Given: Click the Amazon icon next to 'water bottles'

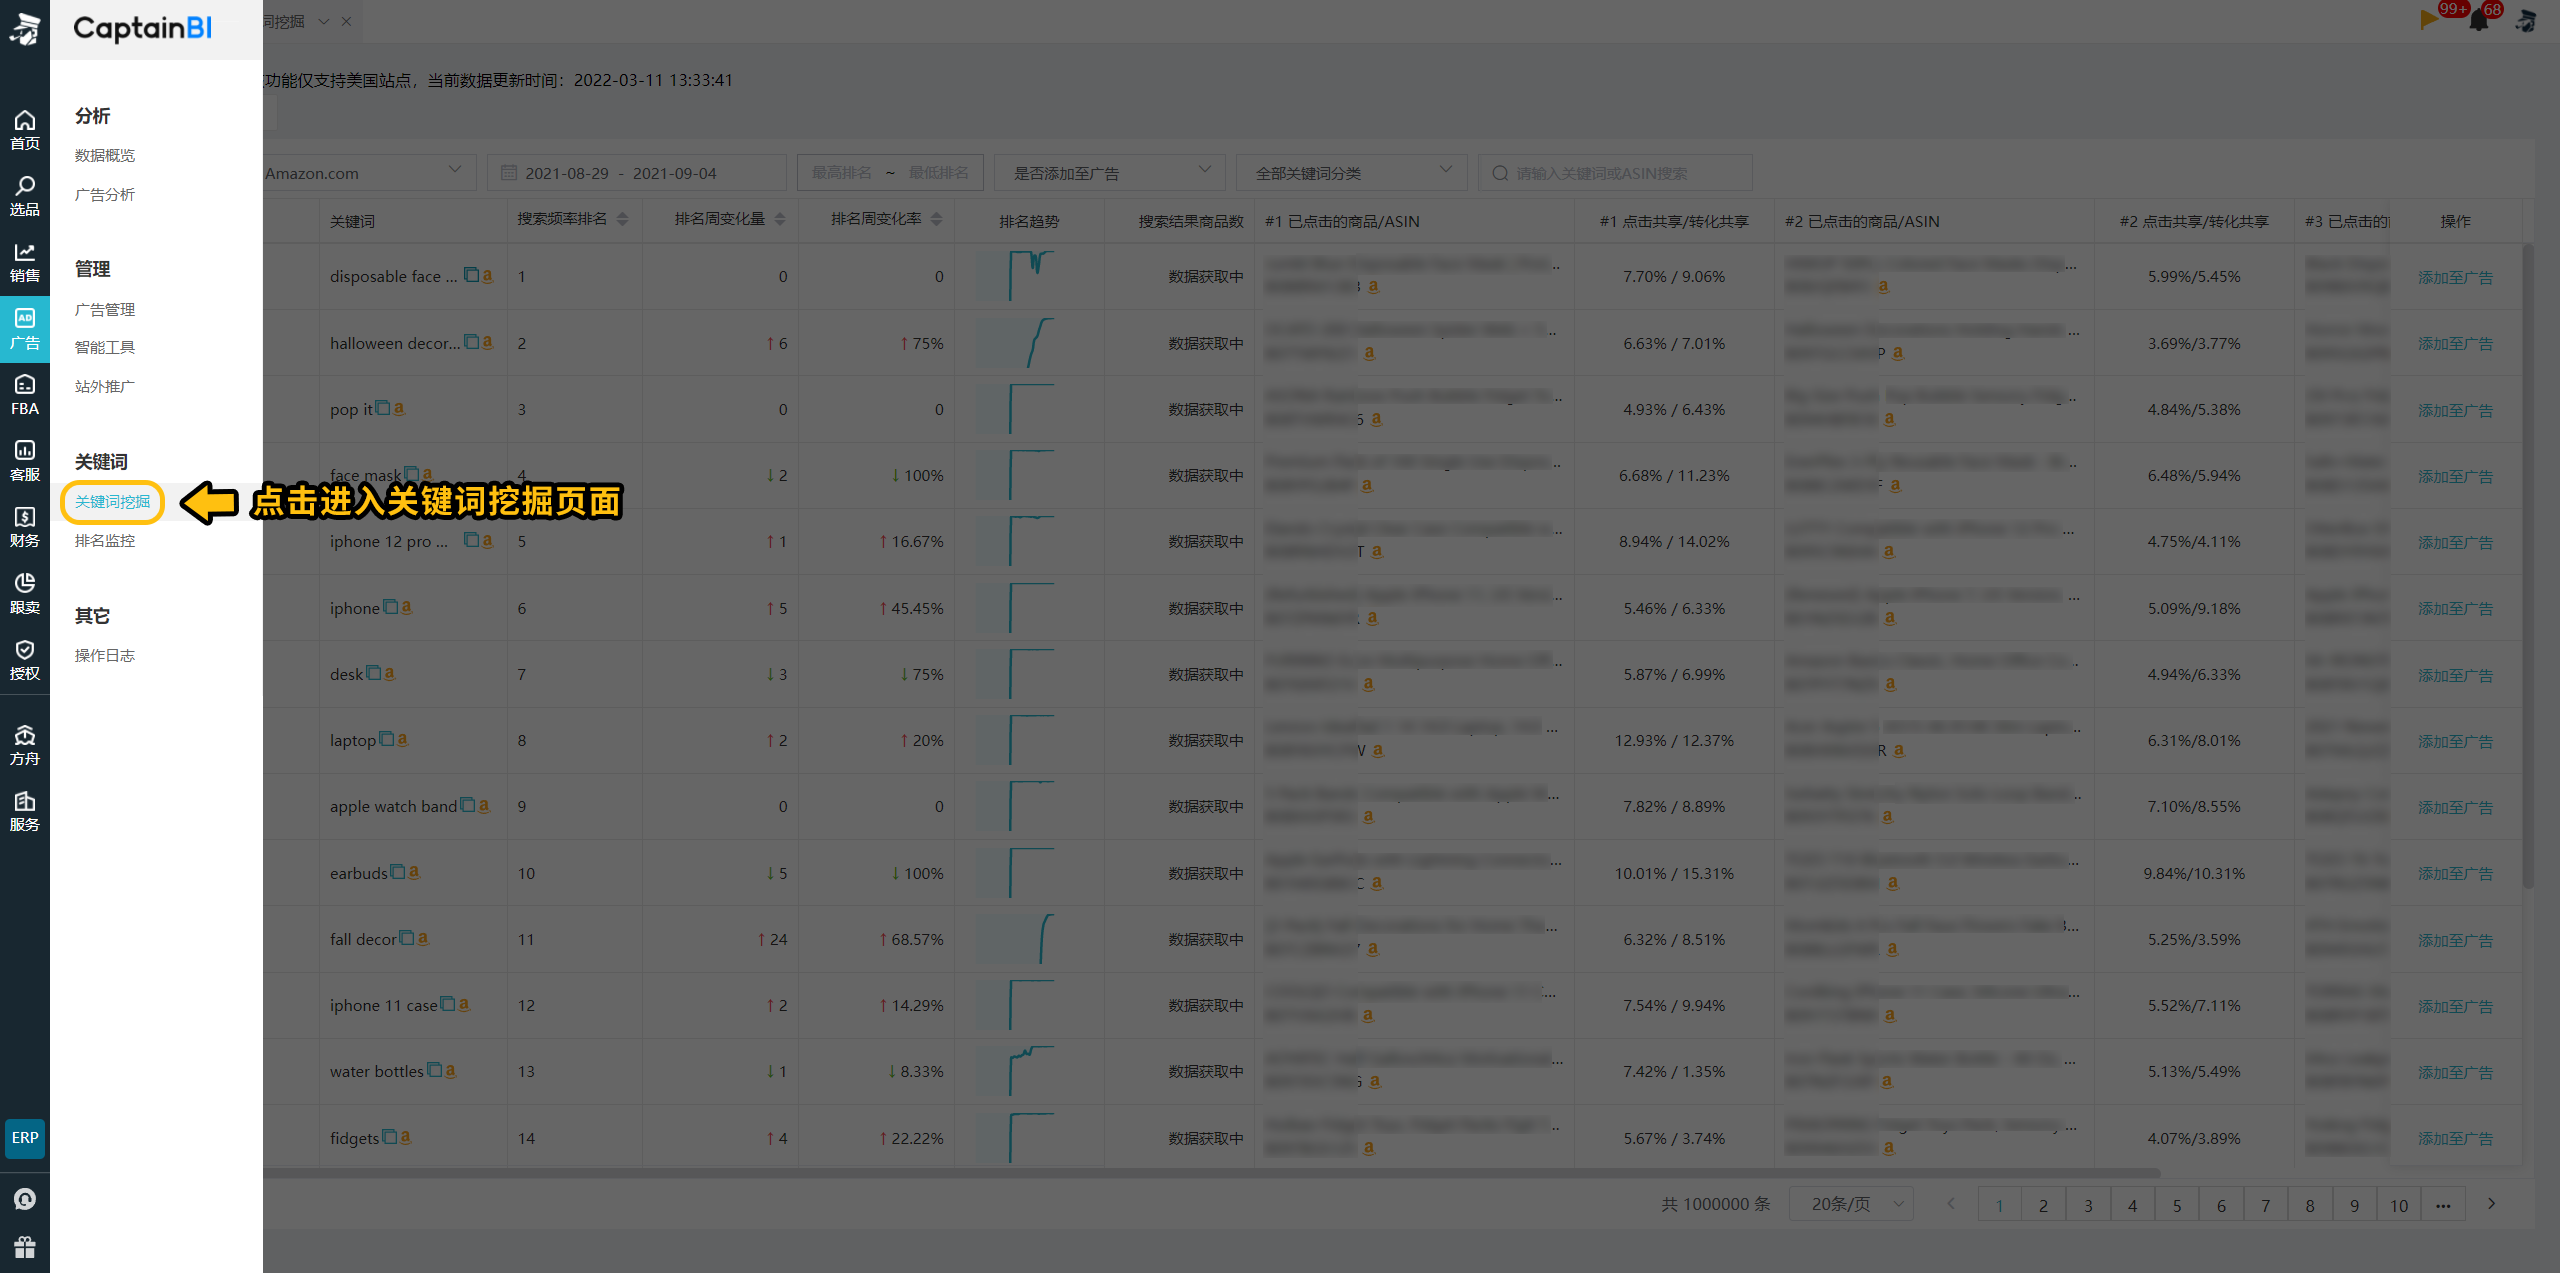Looking at the screenshot, I should (451, 1070).
